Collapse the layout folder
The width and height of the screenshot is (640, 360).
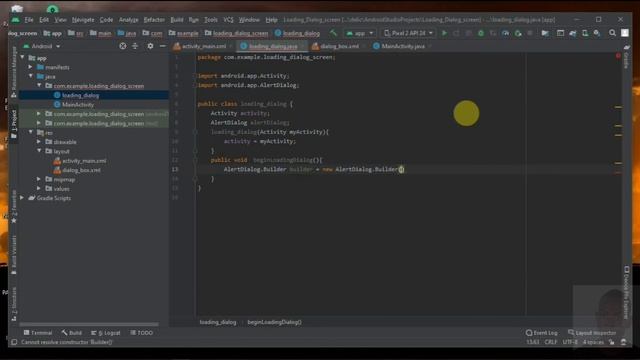(39, 151)
